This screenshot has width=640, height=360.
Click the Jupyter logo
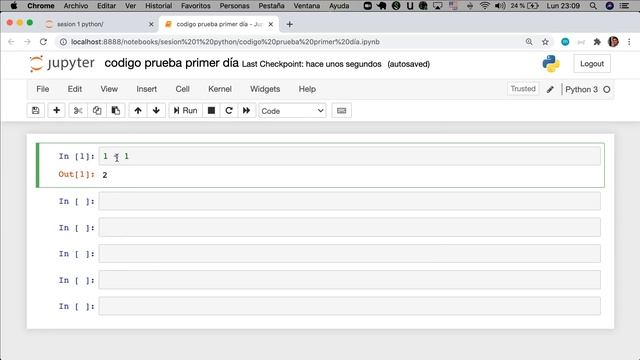pyautogui.click(x=62, y=64)
